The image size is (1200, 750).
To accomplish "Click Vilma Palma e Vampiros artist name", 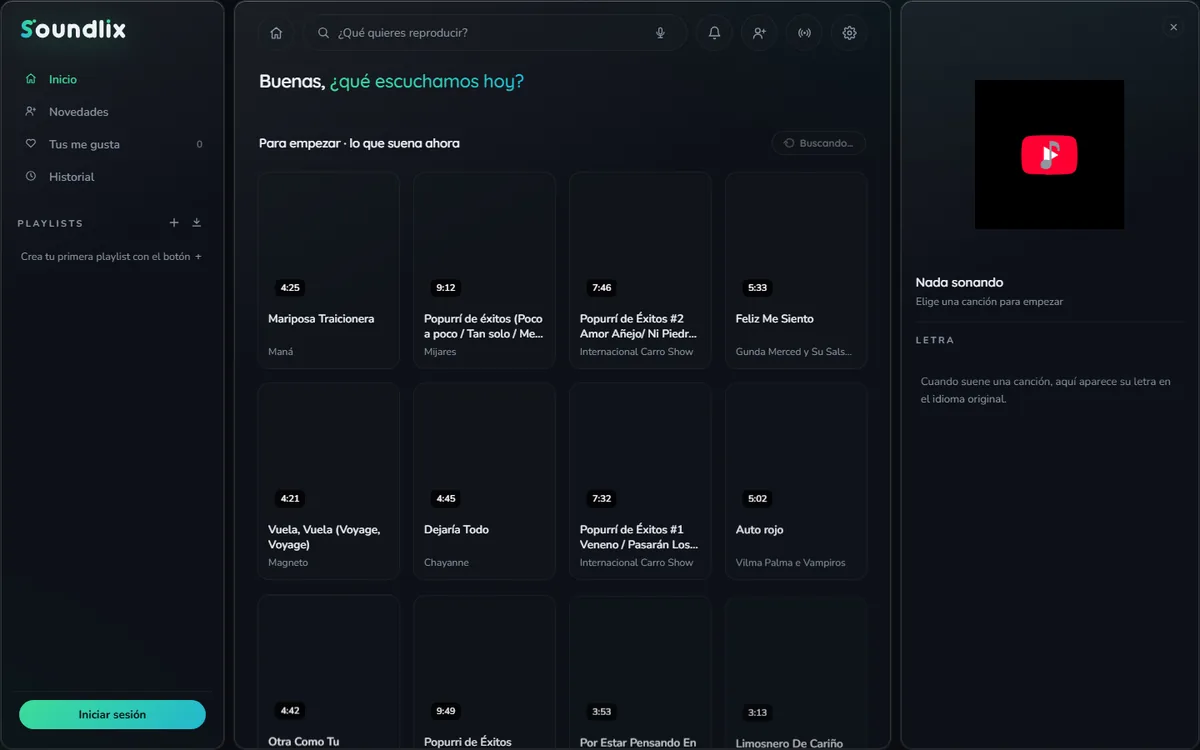I will (790, 563).
